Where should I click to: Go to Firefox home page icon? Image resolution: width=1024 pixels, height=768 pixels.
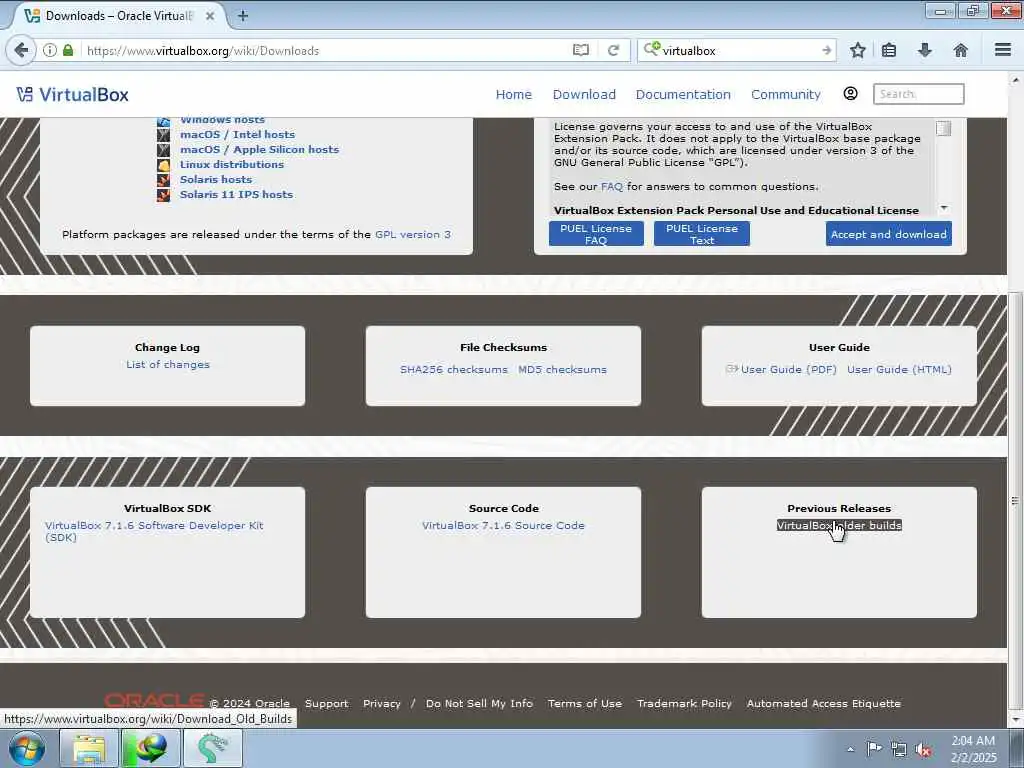(x=961, y=50)
